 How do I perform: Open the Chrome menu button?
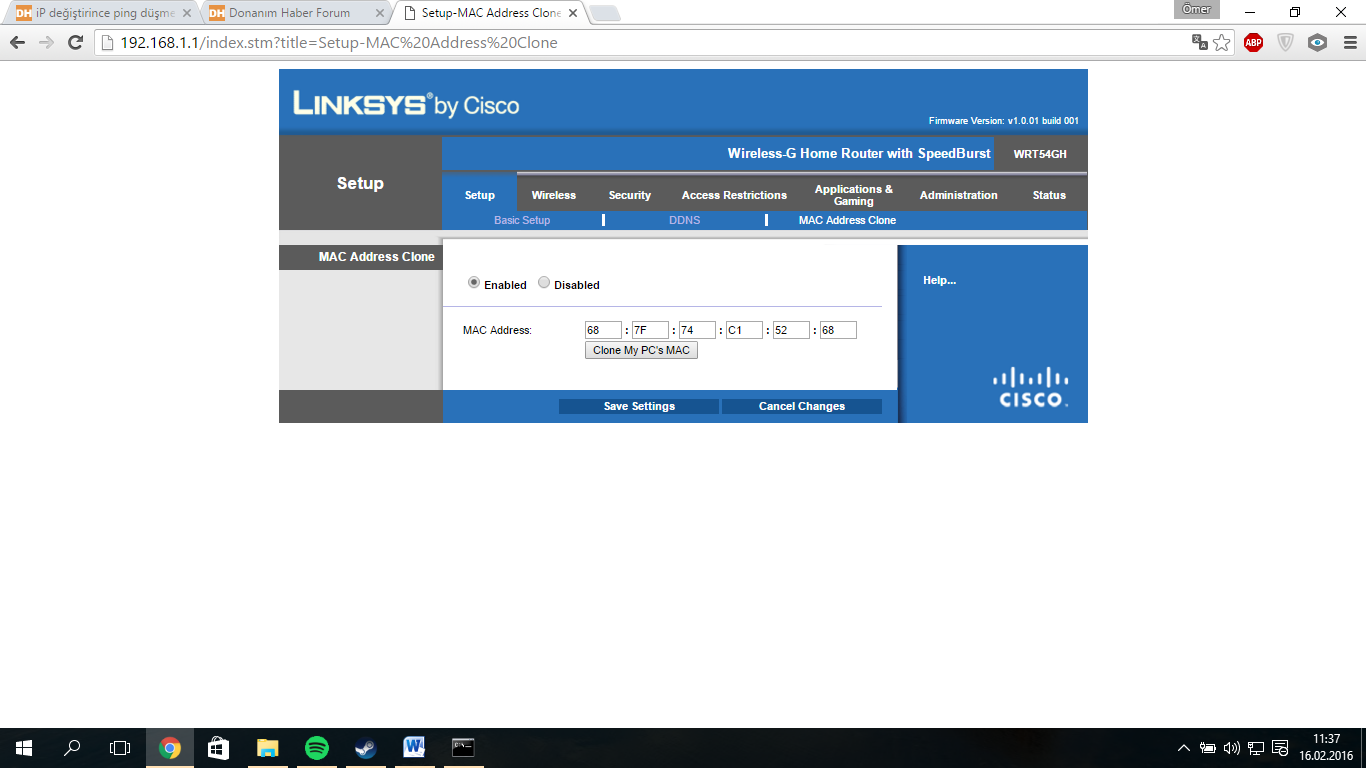coord(1348,43)
